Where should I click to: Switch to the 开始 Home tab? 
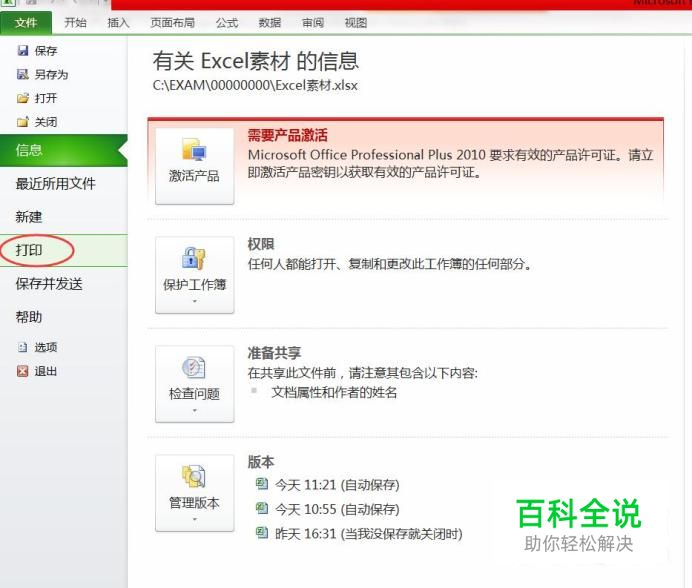click(75, 23)
